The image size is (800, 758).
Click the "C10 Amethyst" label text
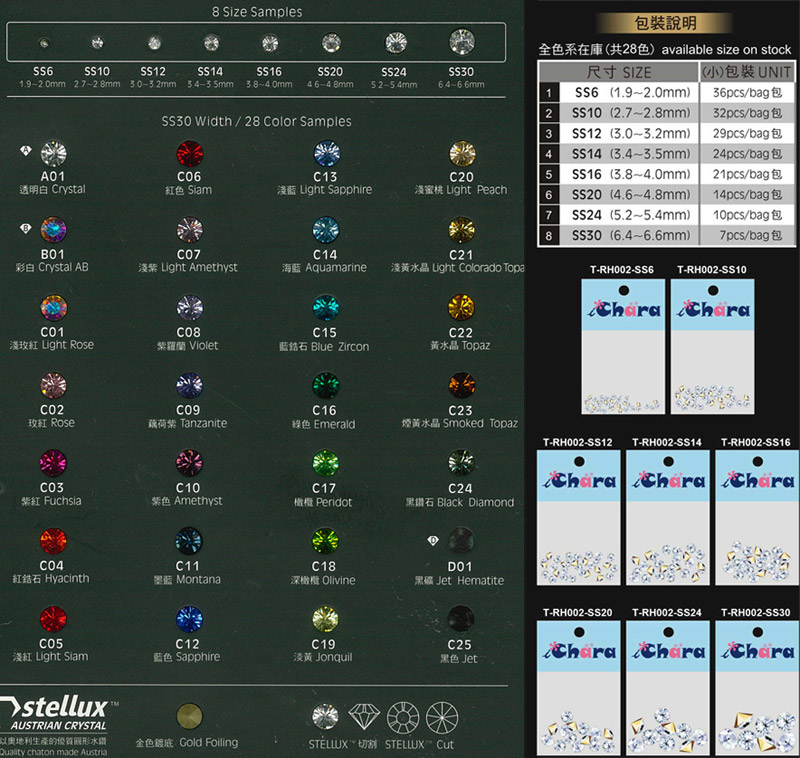coord(187,494)
